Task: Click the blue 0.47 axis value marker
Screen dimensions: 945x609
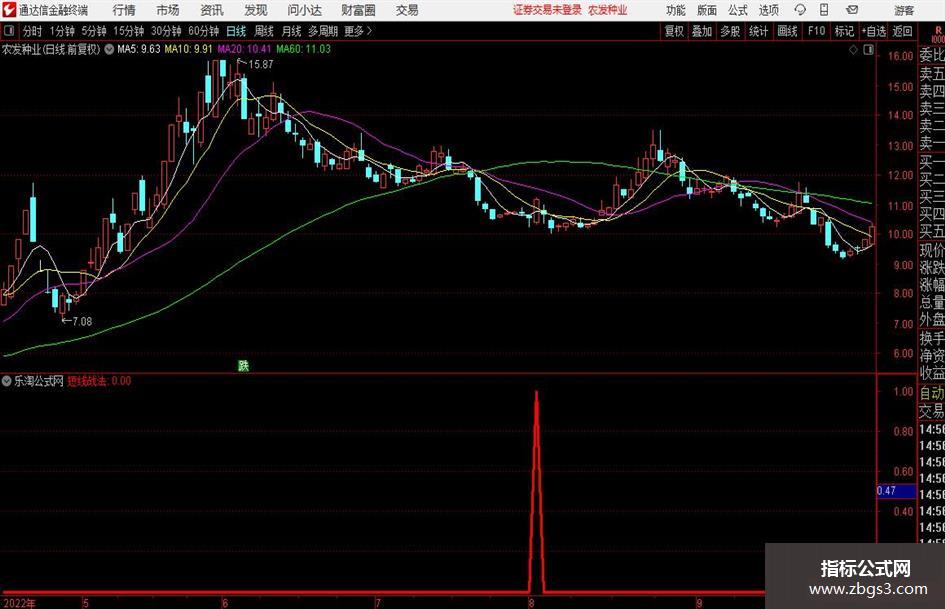Action: pyautogui.click(x=896, y=491)
